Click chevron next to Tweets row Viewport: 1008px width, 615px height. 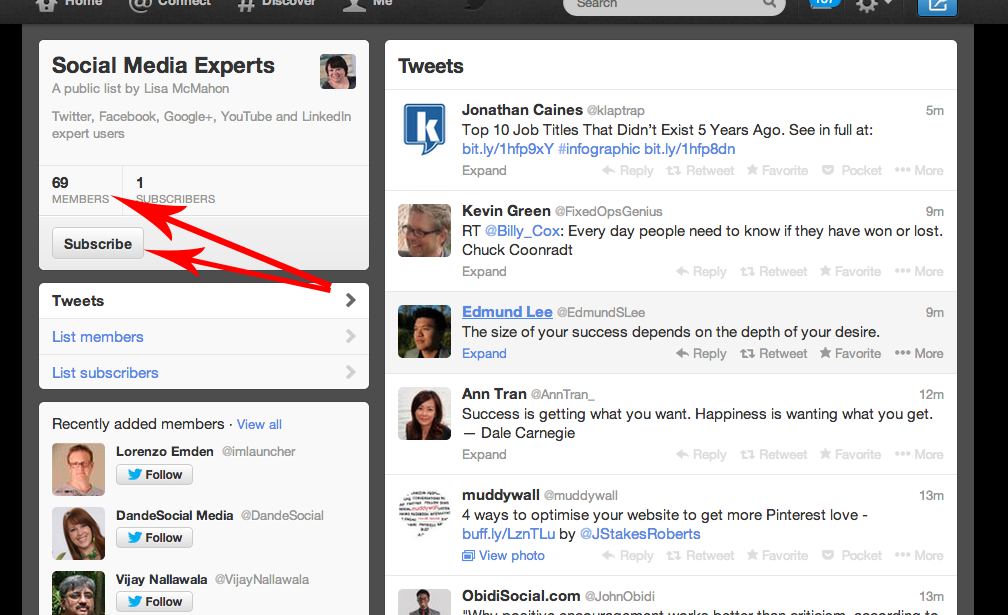[x=350, y=300]
